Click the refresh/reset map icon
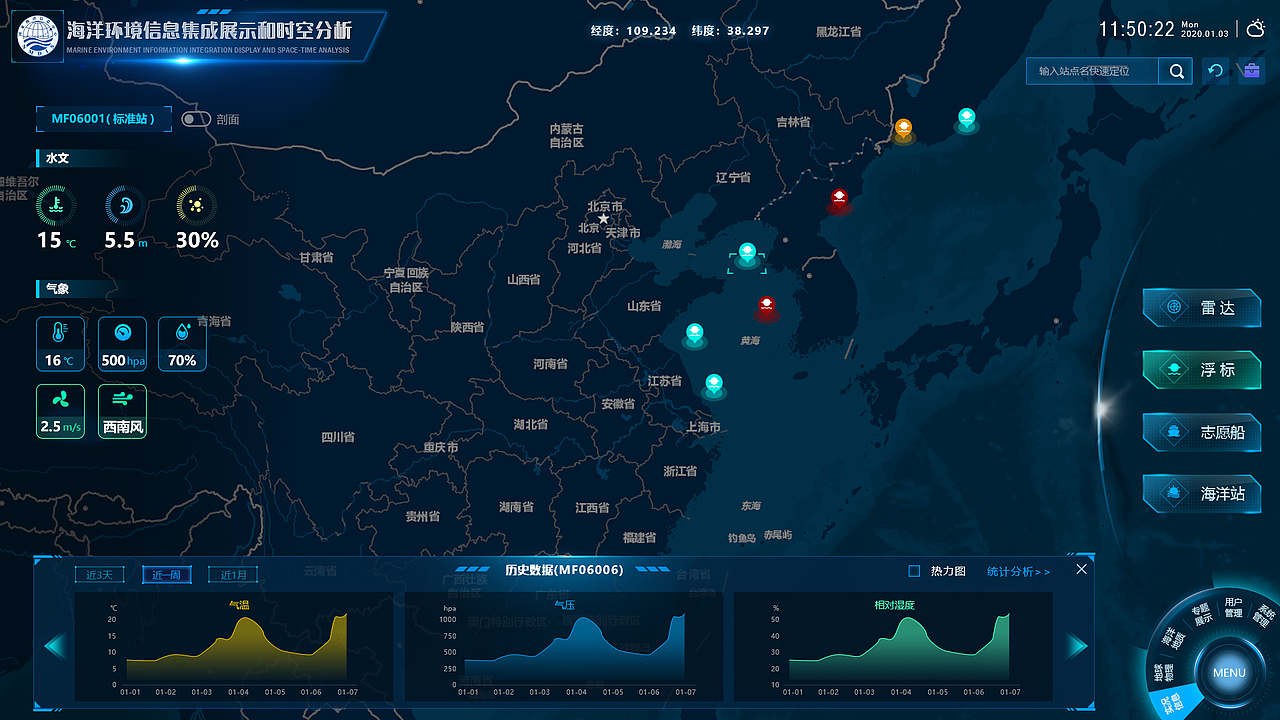Screen dimensions: 1280x720 pyautogui.click(x=1216, y=71)
